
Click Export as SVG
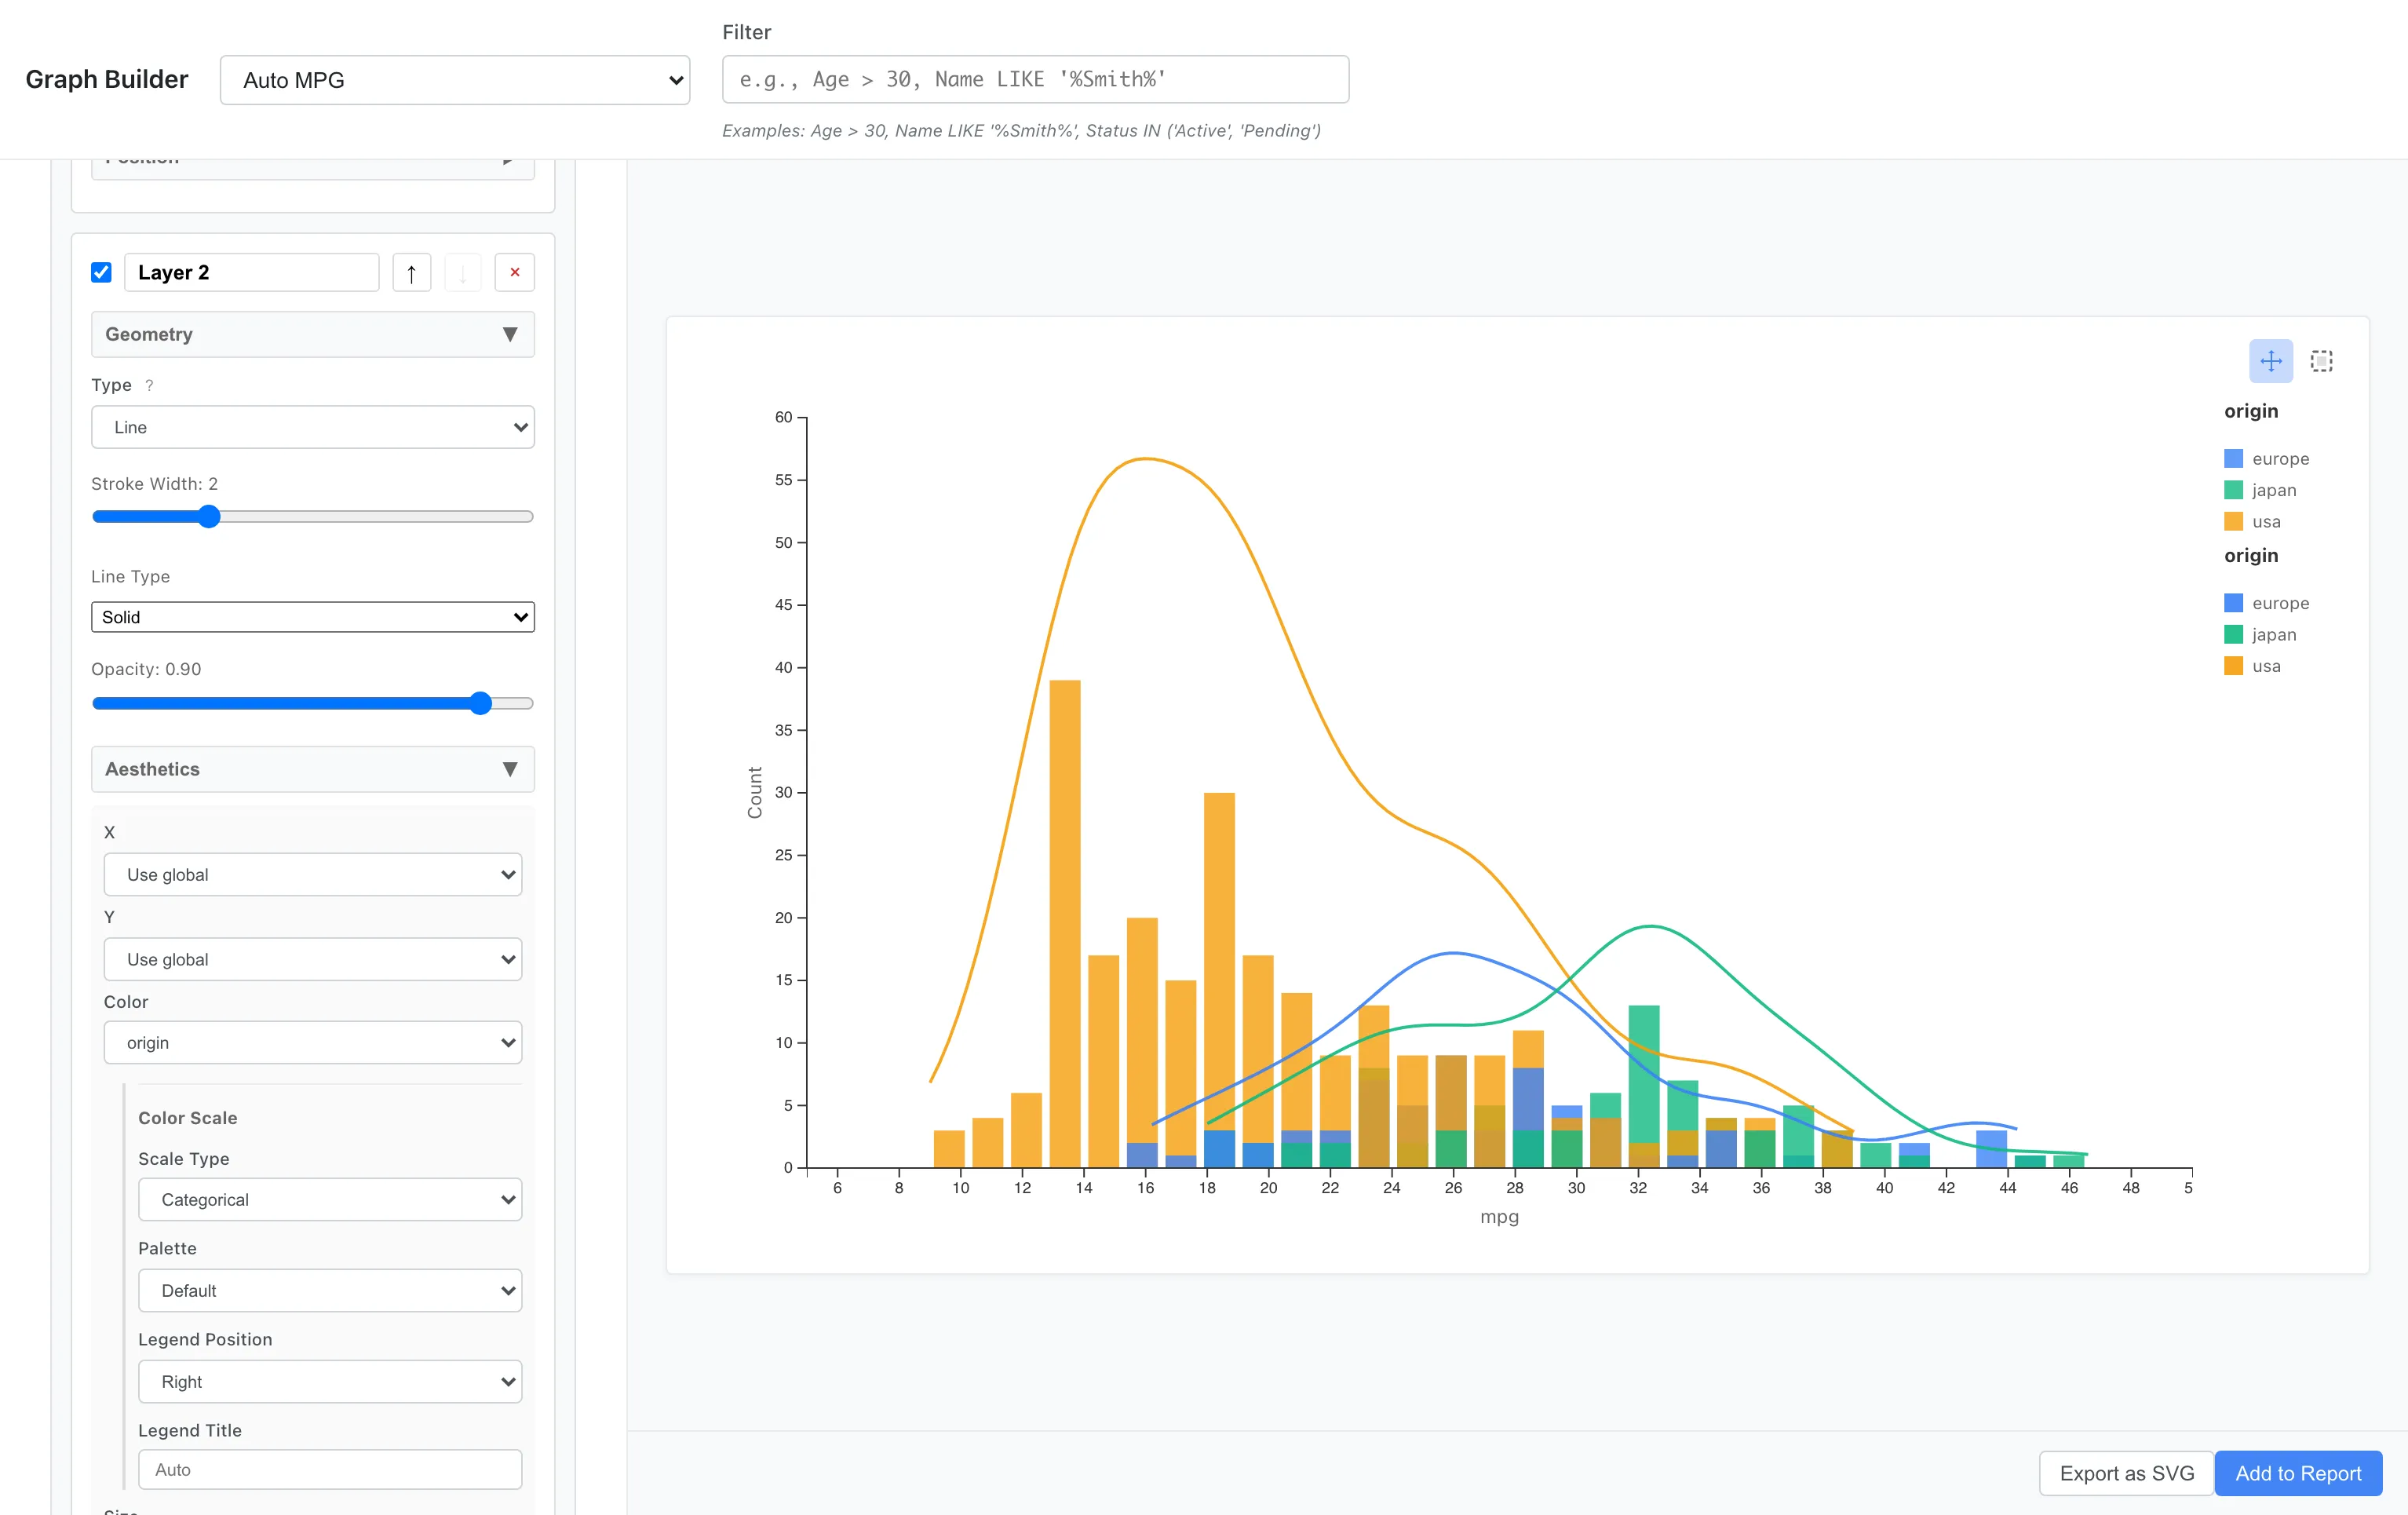click(2125, 1473)
